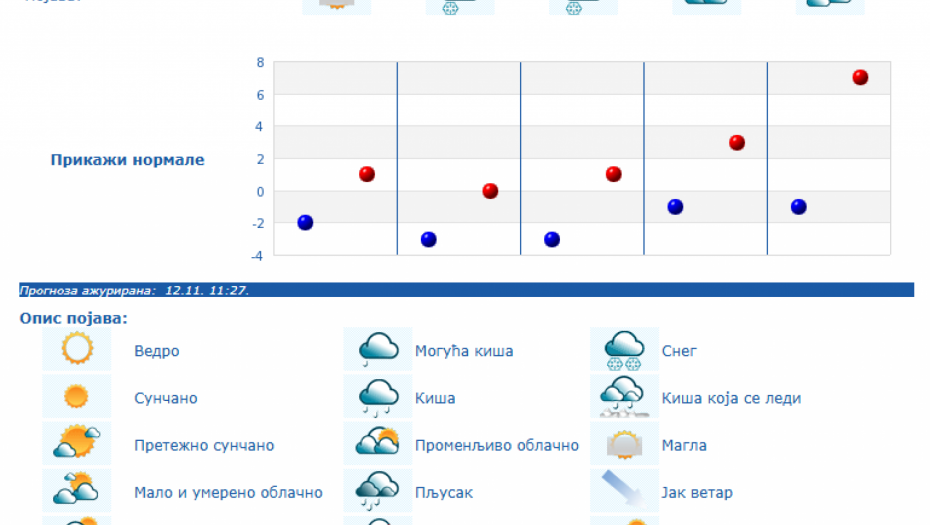Click the blue data point at -2 degrees
This screenshot has width=930, height=525.
click(x=305, y=223)
